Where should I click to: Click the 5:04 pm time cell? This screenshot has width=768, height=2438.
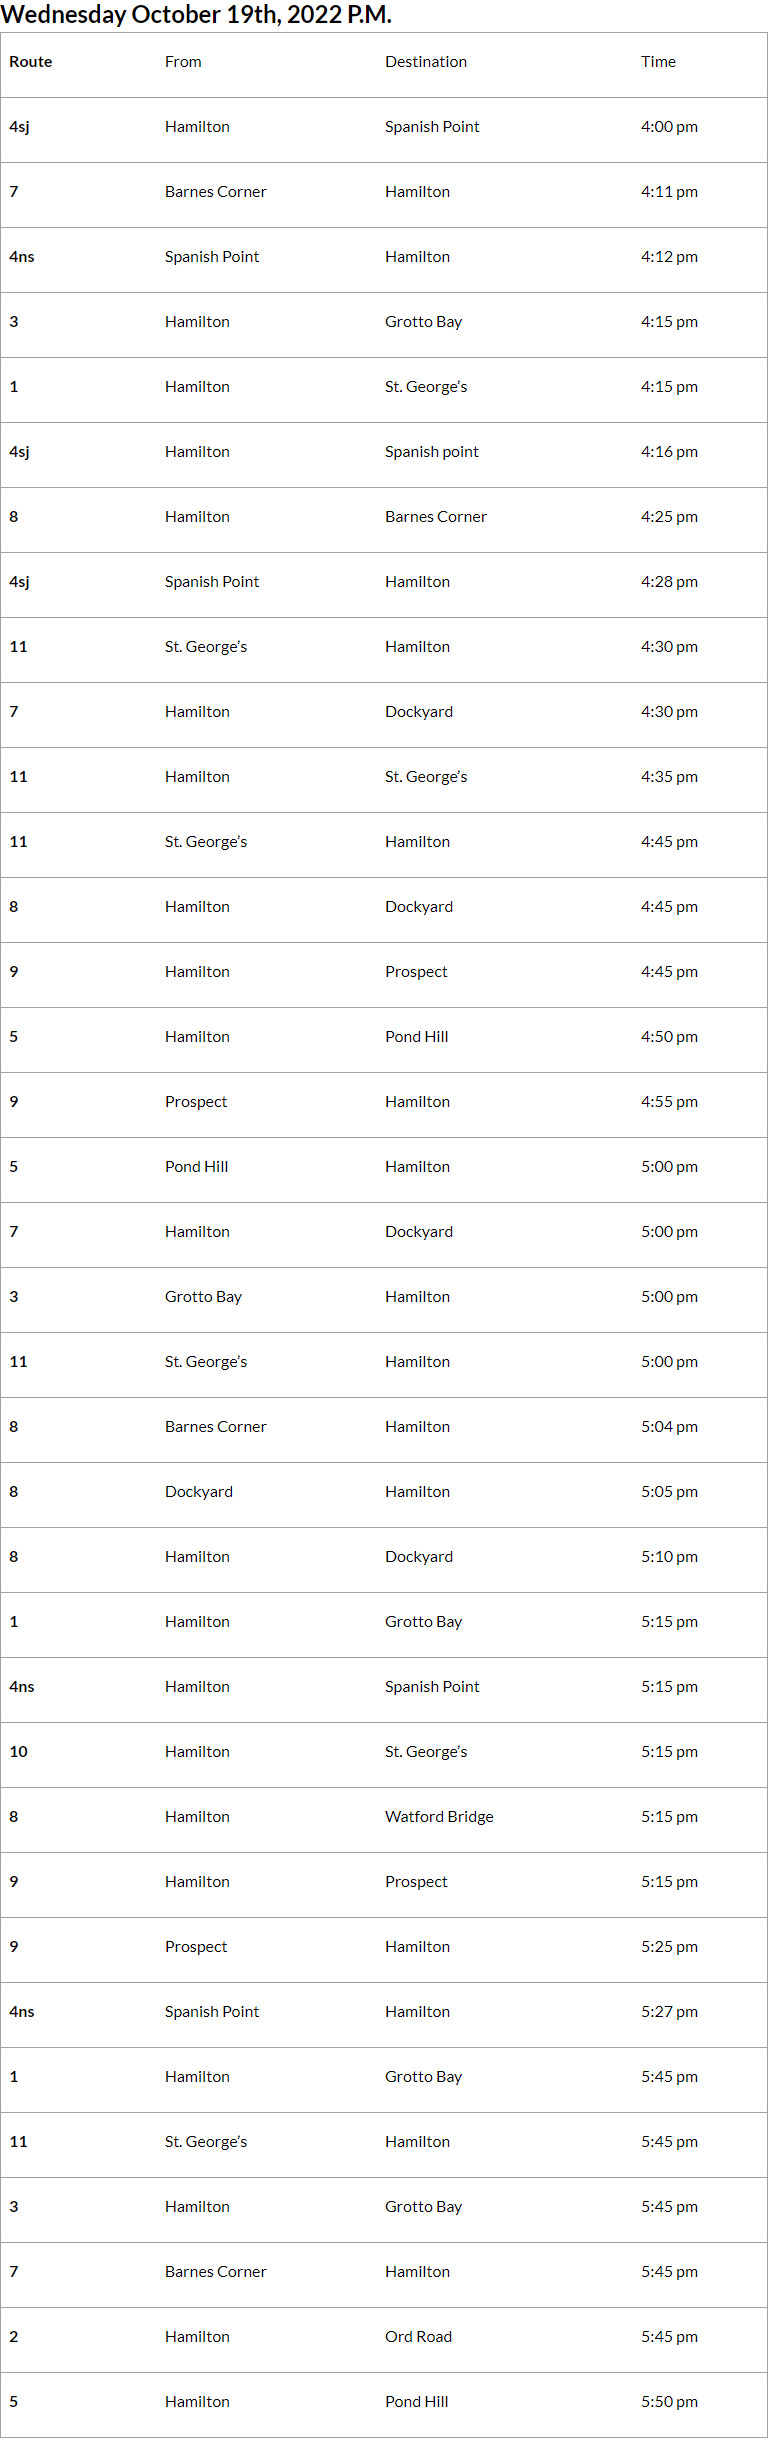[x=669, y=1427]
